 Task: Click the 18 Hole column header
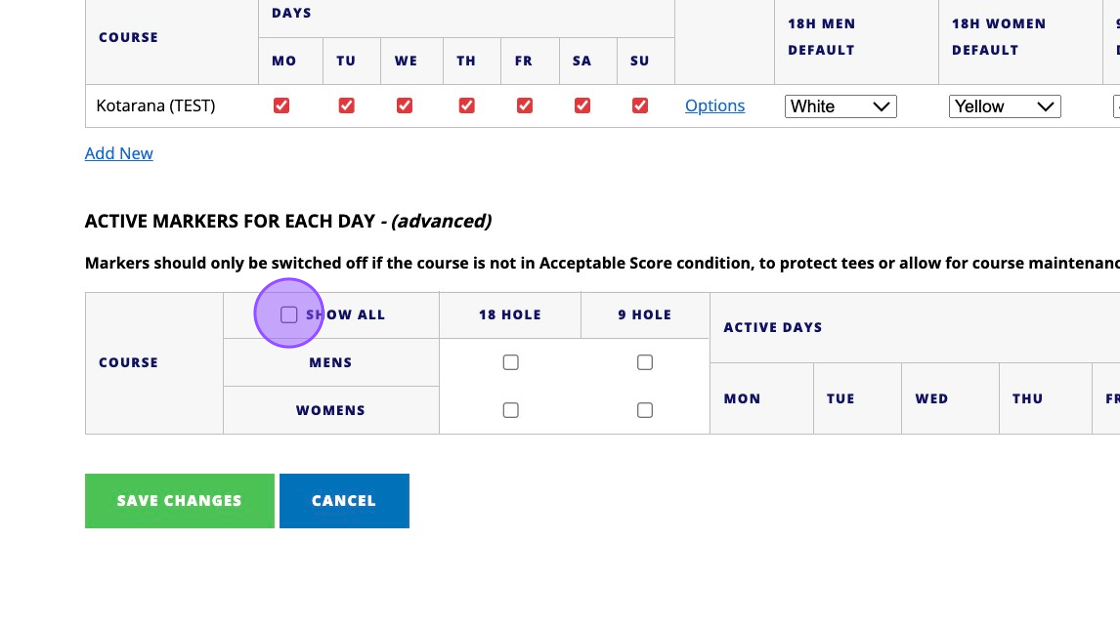pyautogui.click(x=509, y=314)
